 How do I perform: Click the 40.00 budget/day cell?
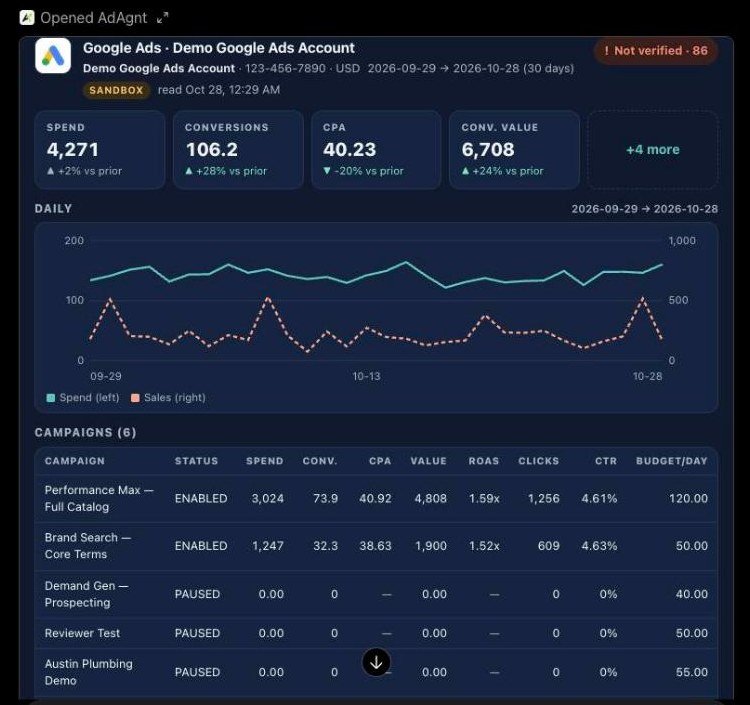(x=692, y=594)
